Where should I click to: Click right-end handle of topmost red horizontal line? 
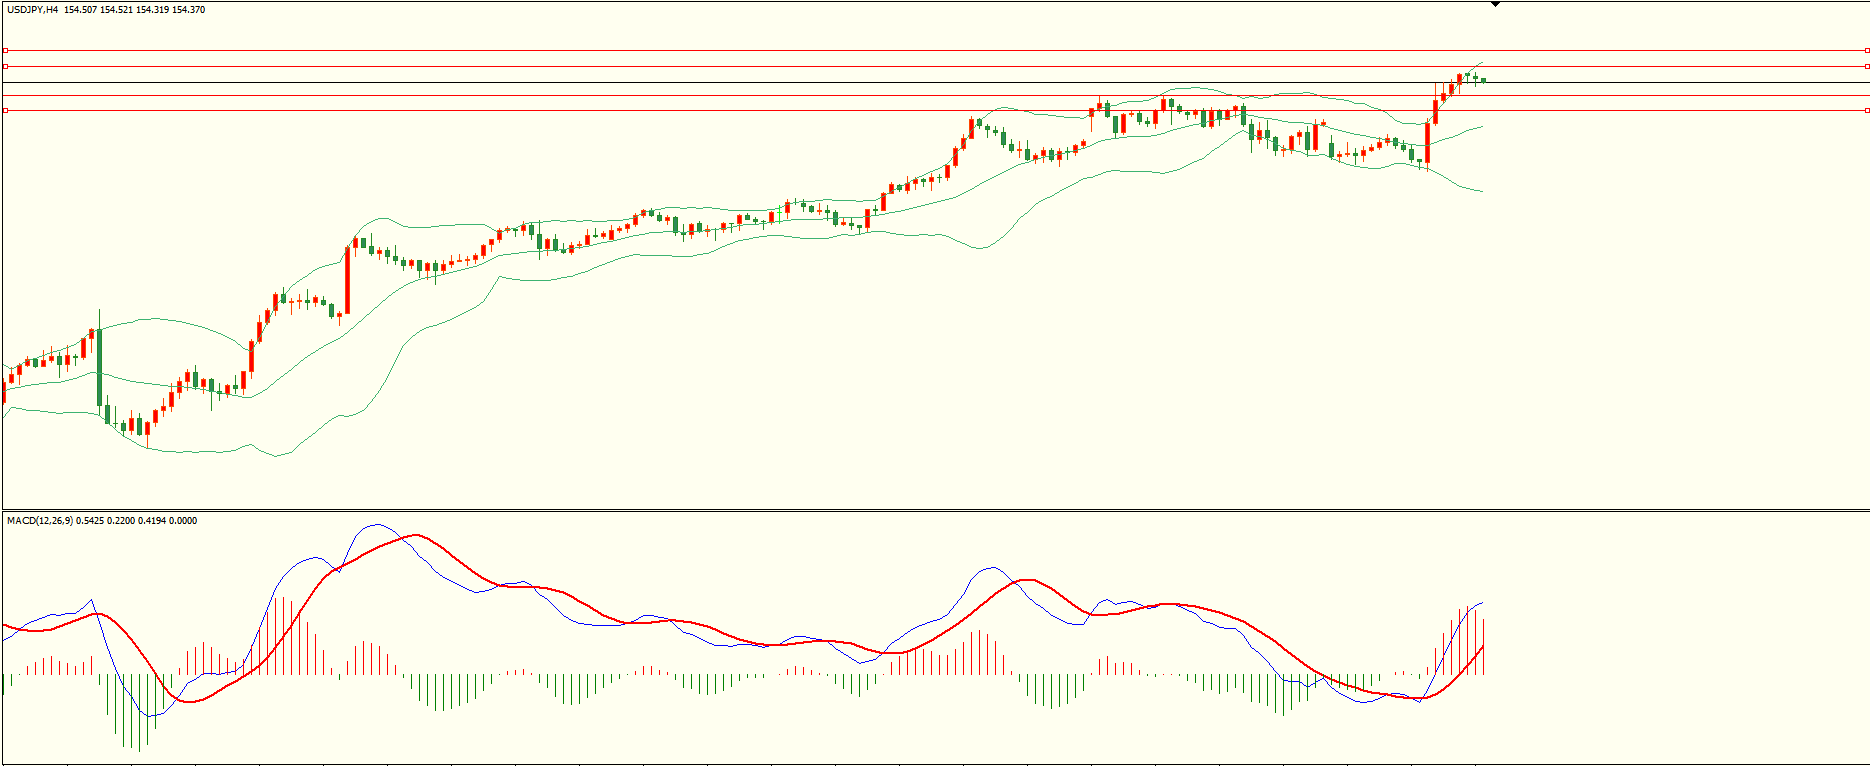(1866, 50)
